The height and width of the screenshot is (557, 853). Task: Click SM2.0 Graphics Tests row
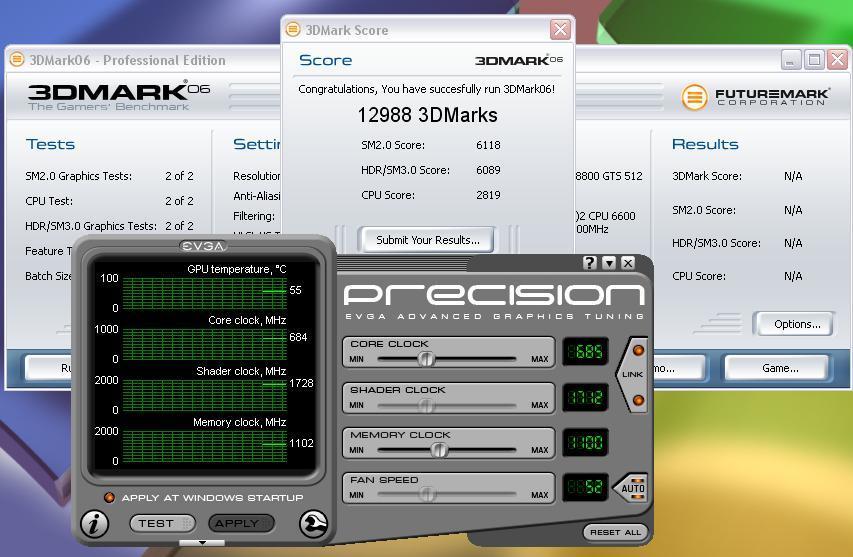tap(109, 176)
